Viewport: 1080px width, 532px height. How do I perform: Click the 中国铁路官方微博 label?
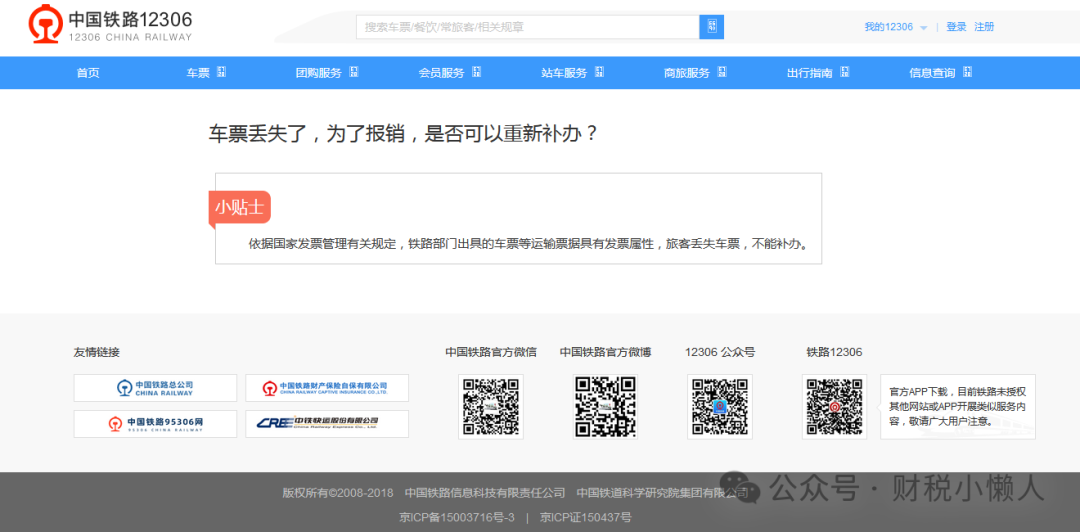point(605,352)
